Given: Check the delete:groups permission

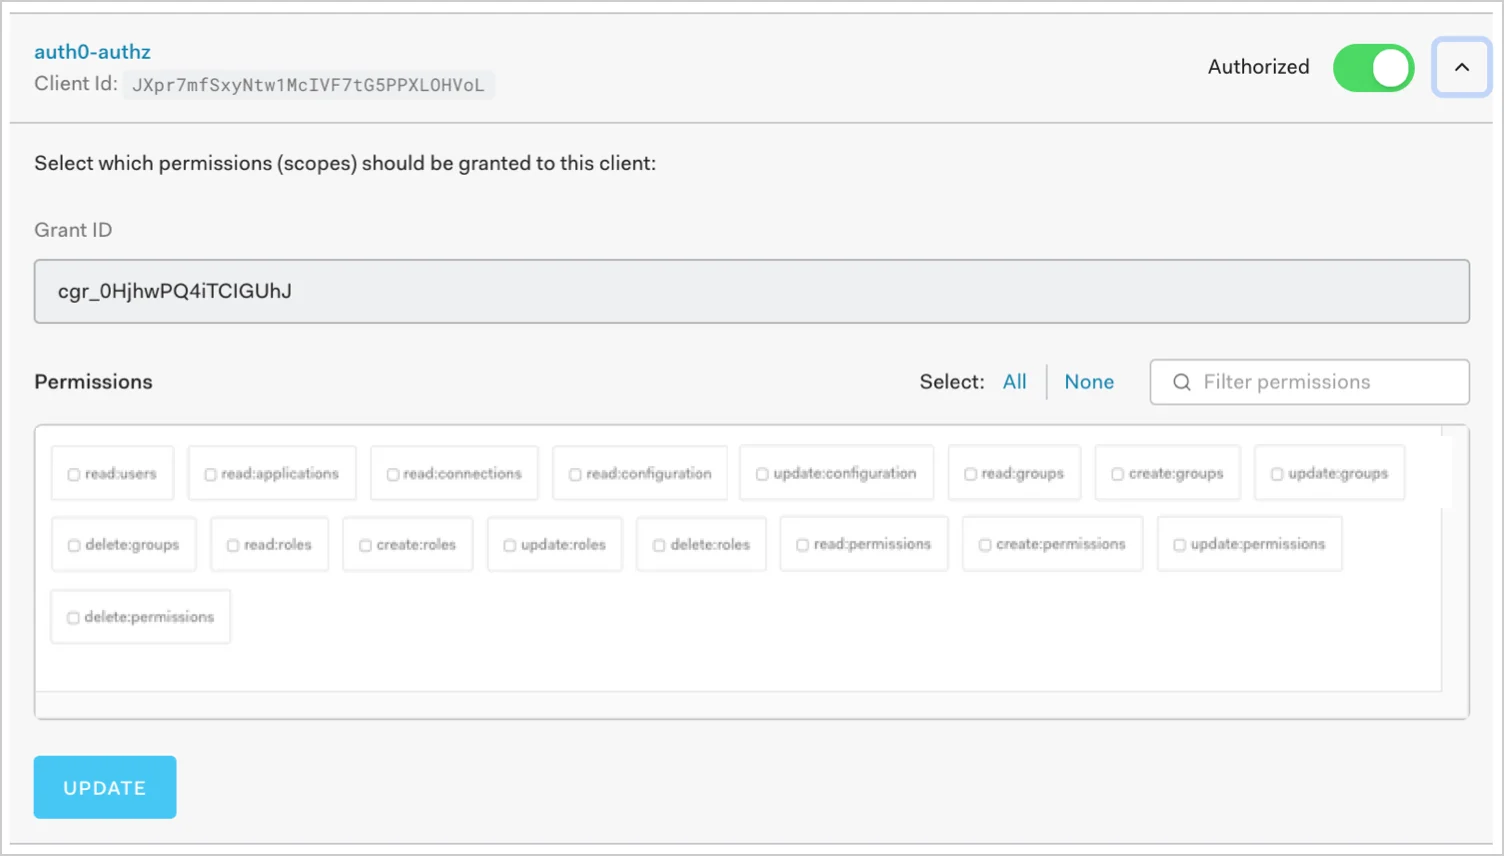Looking at the screenshot, I should [x=74, y=545].
